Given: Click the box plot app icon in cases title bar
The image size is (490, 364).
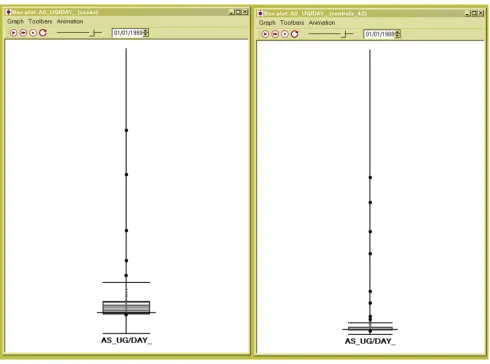Looking at the screenshot, I should pos(8,12).
